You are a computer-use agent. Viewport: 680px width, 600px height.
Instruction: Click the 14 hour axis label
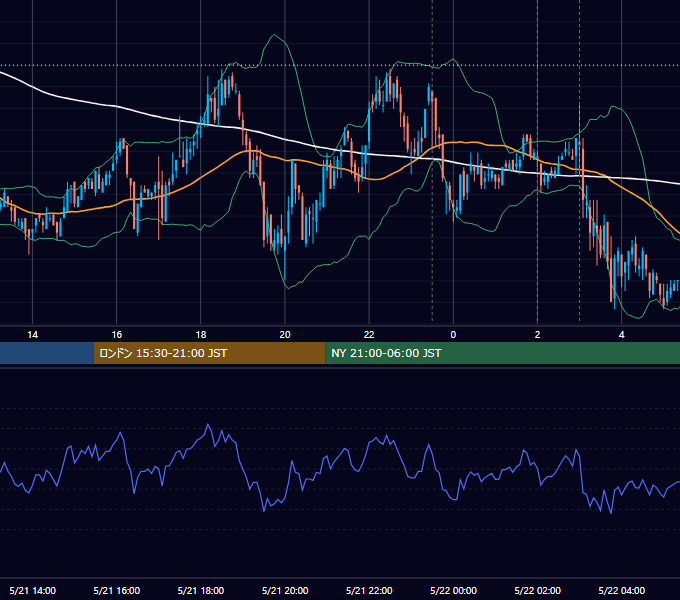(x=33, y=335)
